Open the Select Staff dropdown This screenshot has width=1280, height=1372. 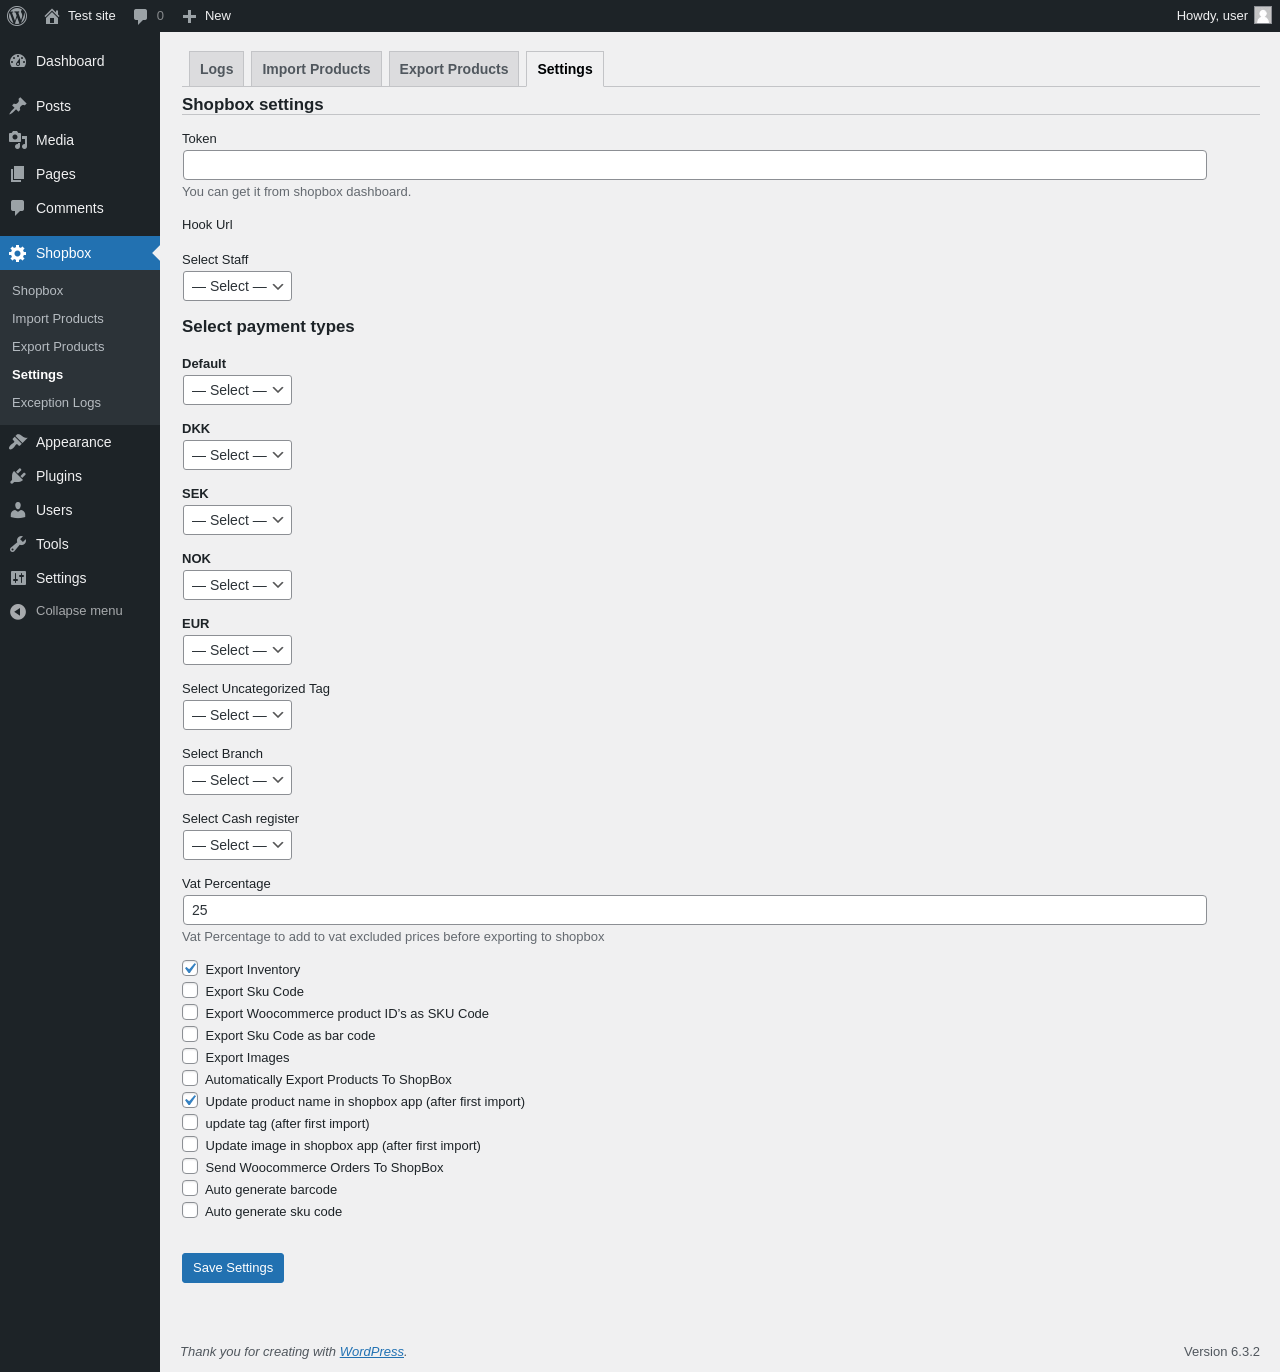[237, 286]
